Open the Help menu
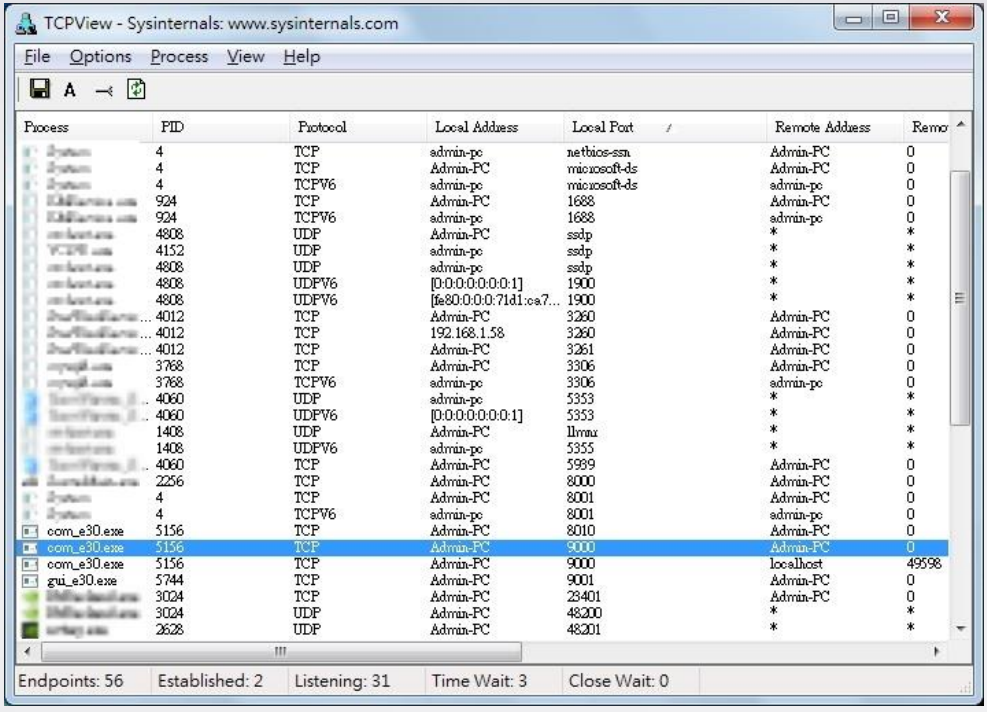 coord(302,57)
